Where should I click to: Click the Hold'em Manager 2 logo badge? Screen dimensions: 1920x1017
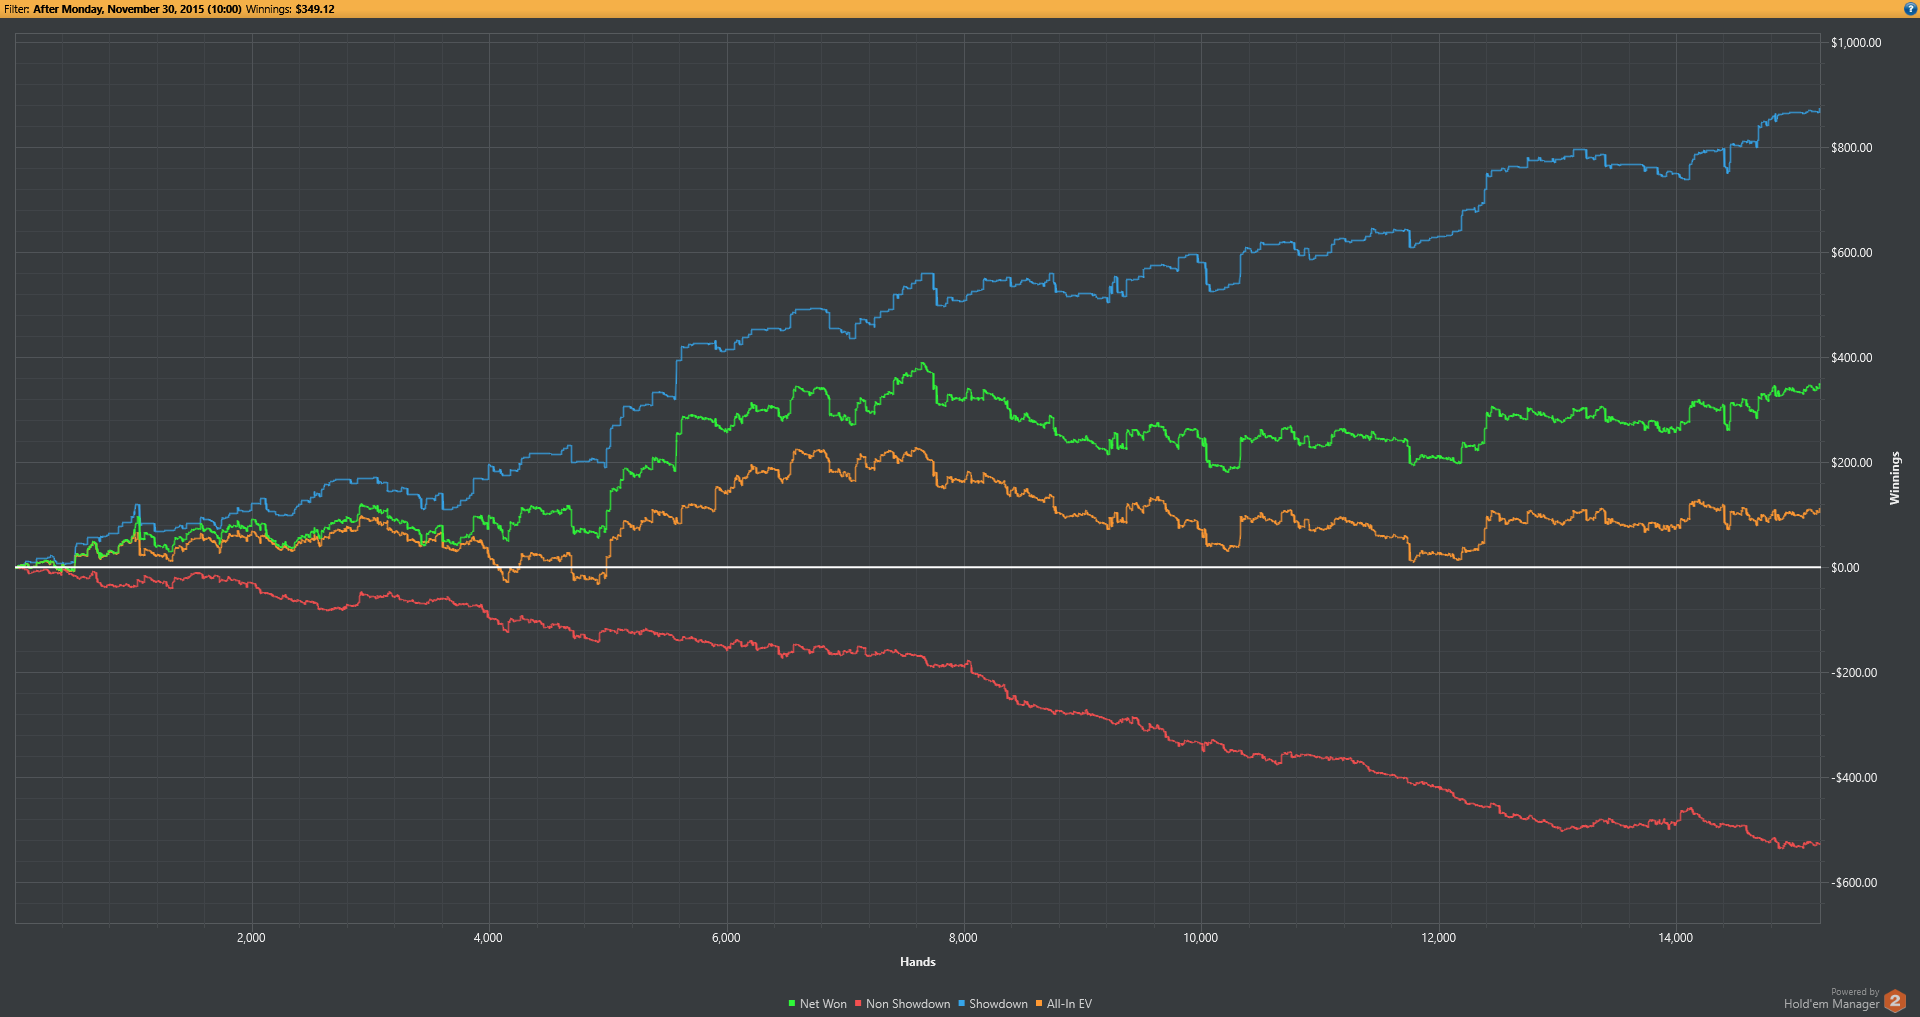coord(1895,1001)
